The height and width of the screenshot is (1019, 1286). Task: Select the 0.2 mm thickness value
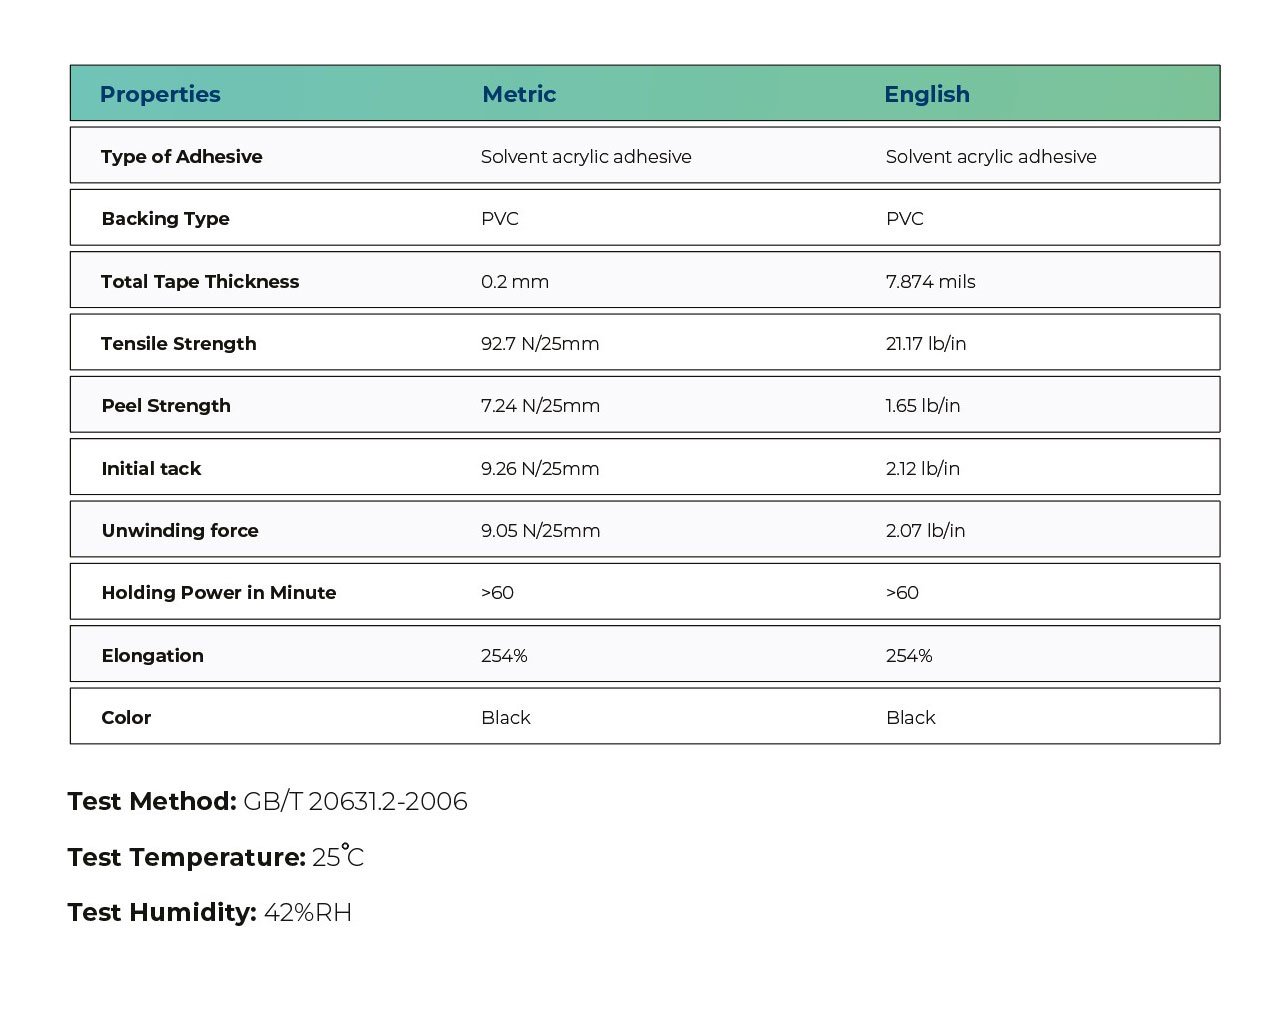pyautogui.click(x=514, y=281)
